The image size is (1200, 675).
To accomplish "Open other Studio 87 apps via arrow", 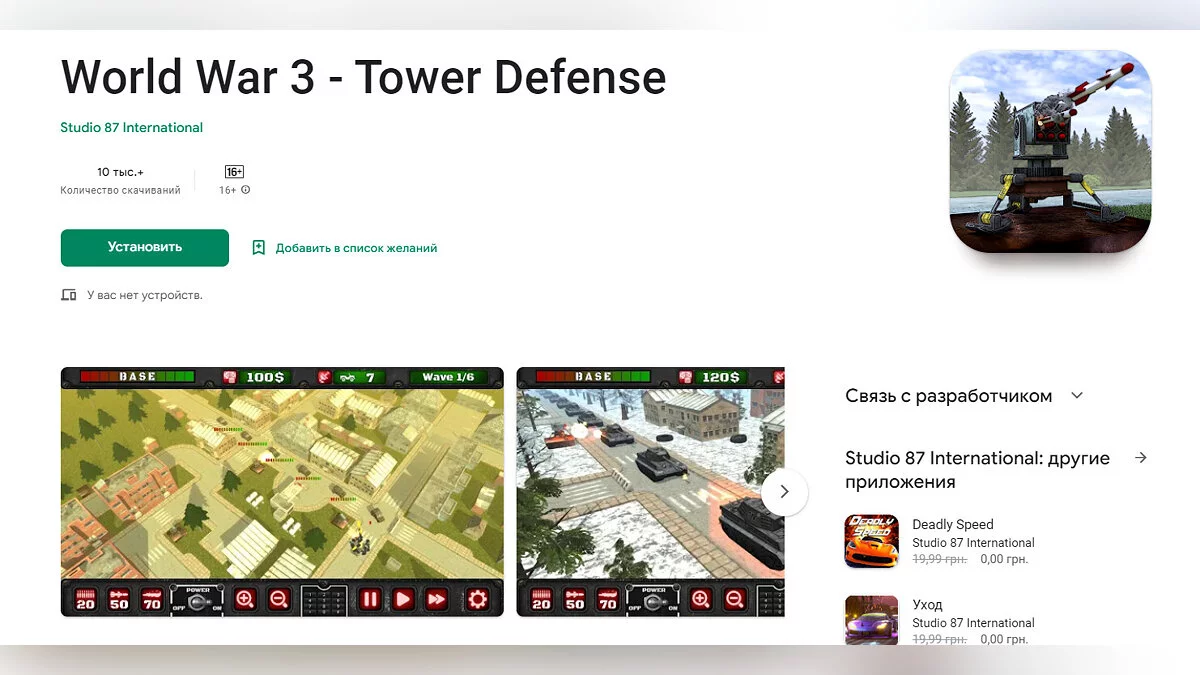I will pos(1141,458).
